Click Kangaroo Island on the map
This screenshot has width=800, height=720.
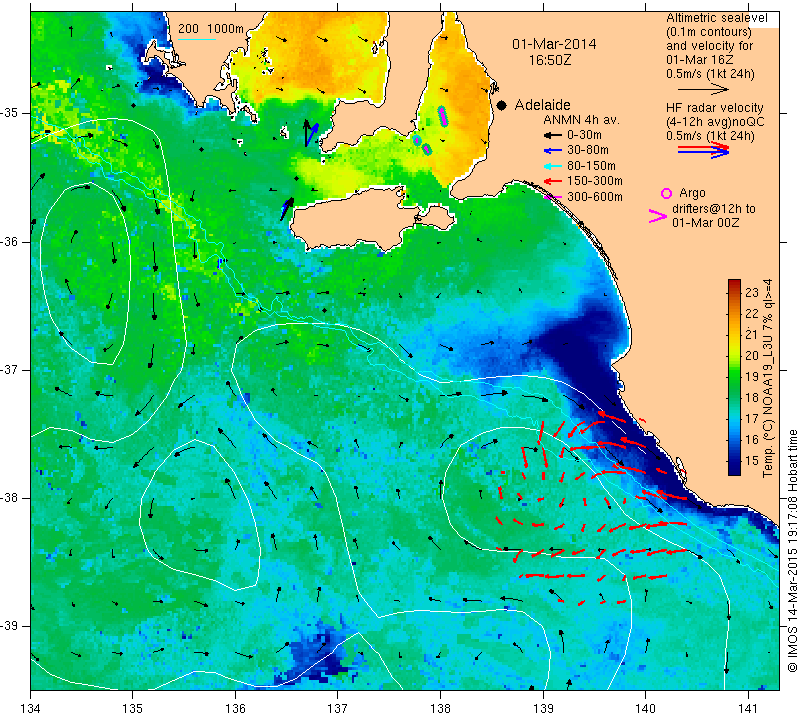click(357, 219)
